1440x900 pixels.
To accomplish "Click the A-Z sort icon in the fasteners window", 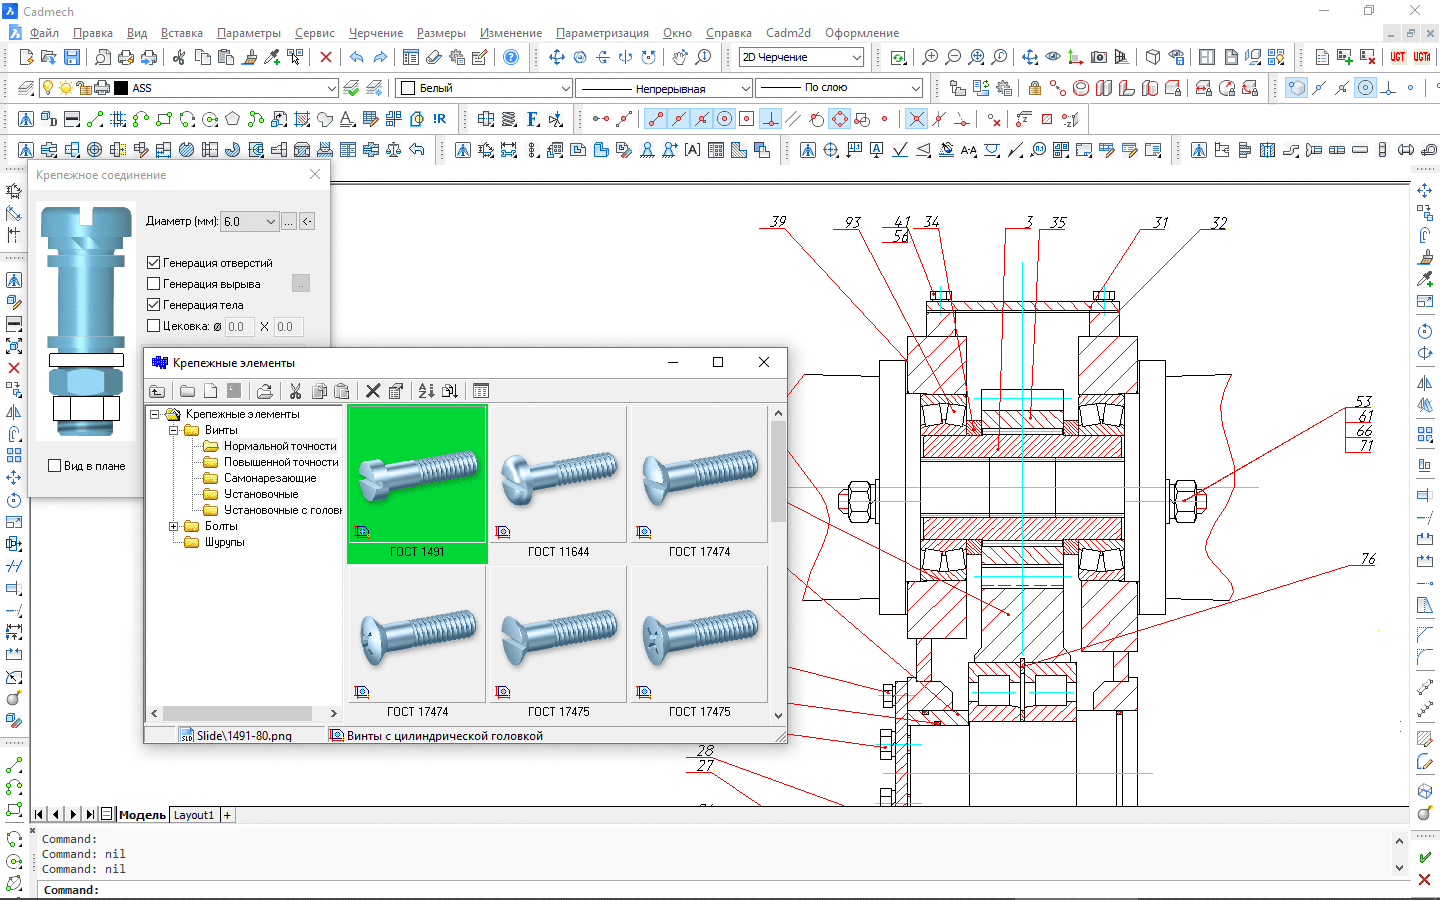I will click(426, 391).
